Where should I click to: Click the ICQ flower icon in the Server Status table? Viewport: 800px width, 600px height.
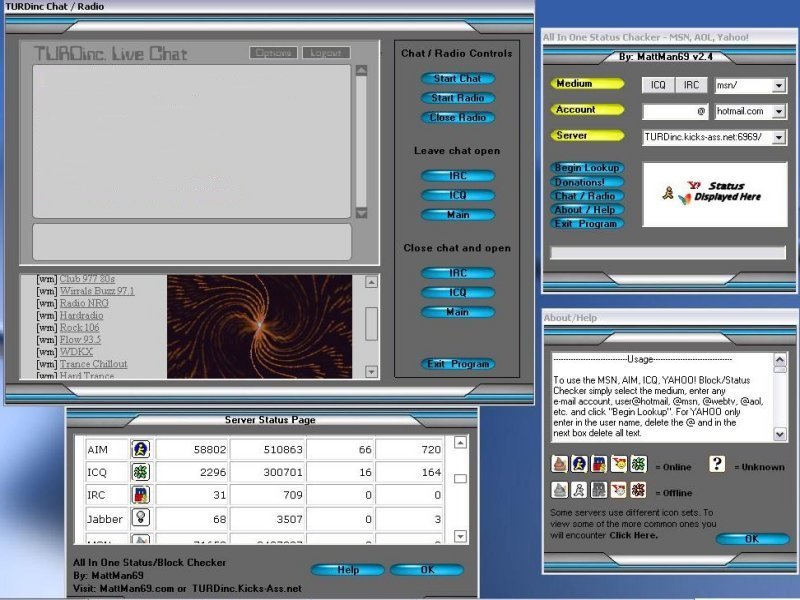141,472
